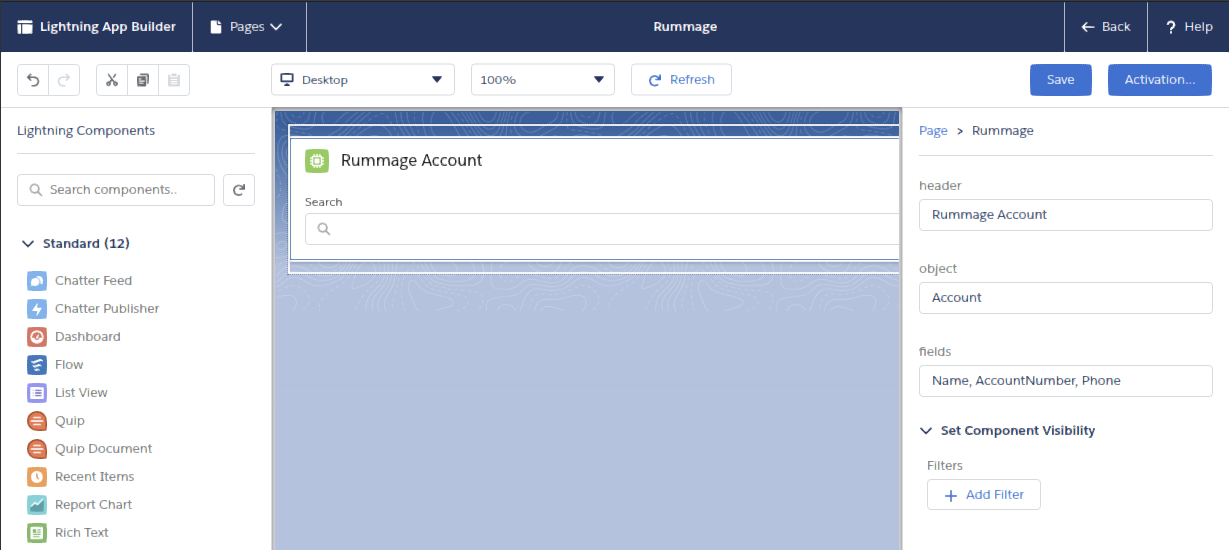
Task: Click the Redo arrow icon
Action: (63, 80)
